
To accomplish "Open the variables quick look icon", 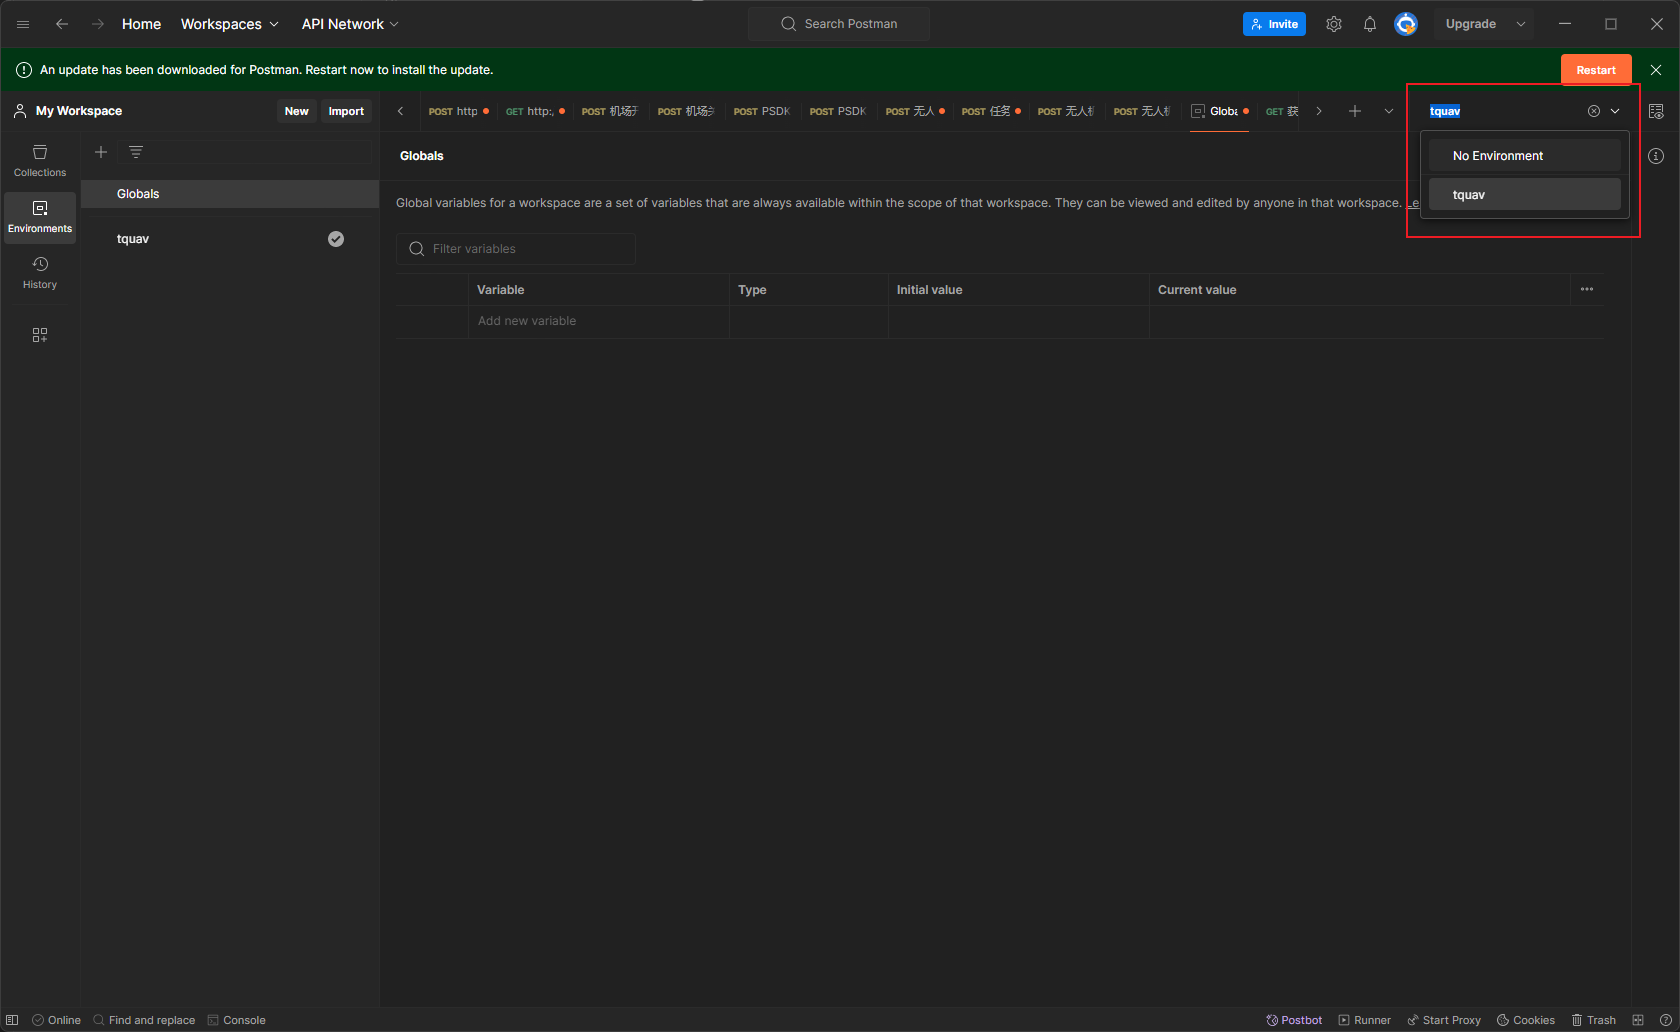I will 1656,111.
